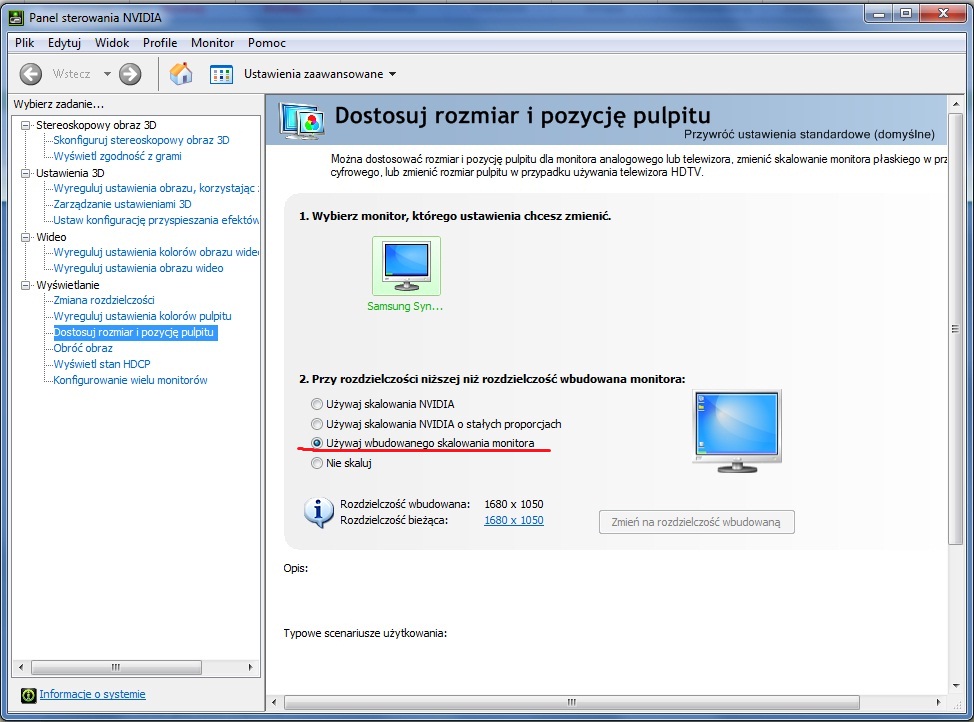Click the main panel scroll-right arrow
The height and width of the screenshot is (722, 974).
tap(938, 702)
